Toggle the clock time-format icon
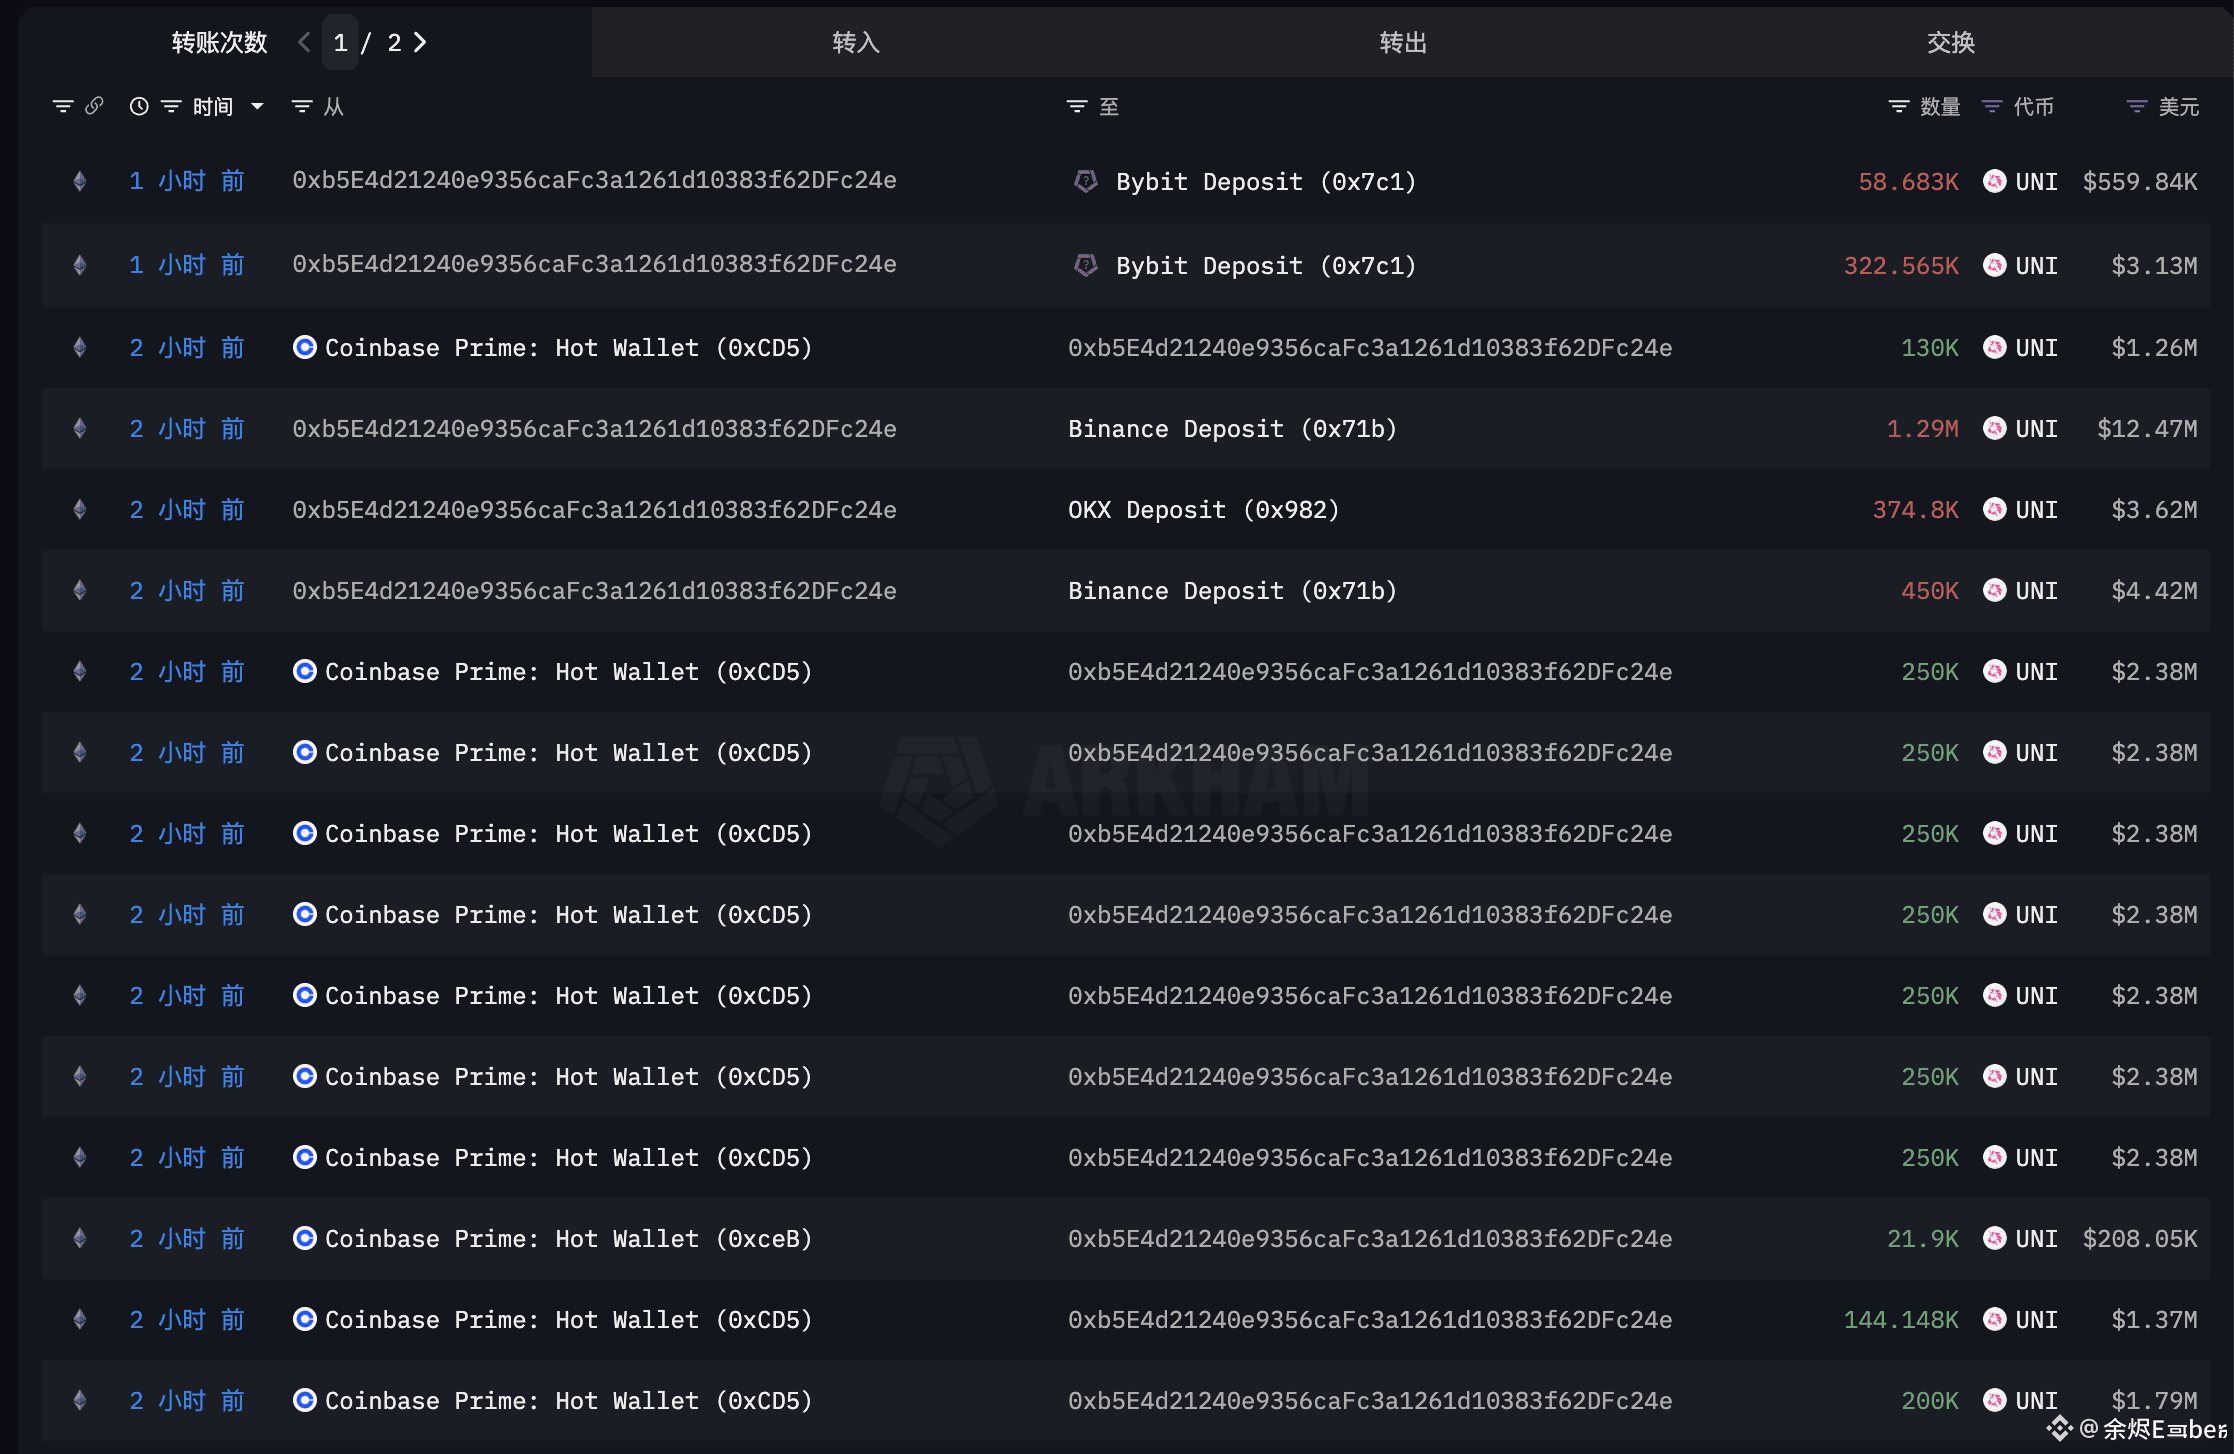2234x1454 pixels. [139, 106]
